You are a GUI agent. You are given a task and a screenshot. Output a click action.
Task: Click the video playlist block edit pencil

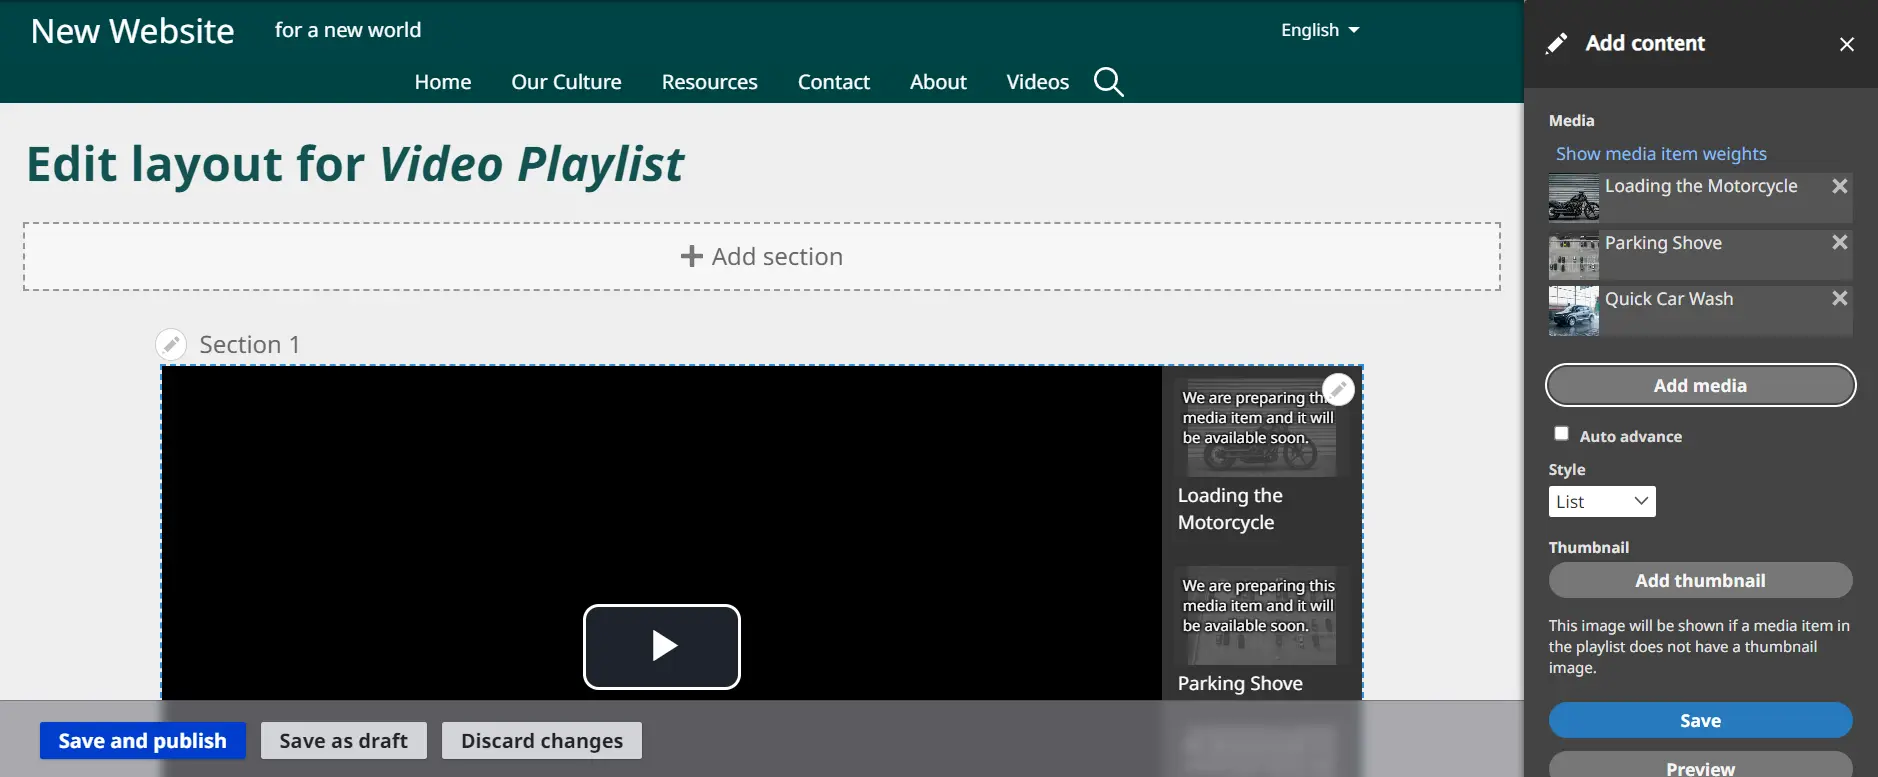point(1338,389)
